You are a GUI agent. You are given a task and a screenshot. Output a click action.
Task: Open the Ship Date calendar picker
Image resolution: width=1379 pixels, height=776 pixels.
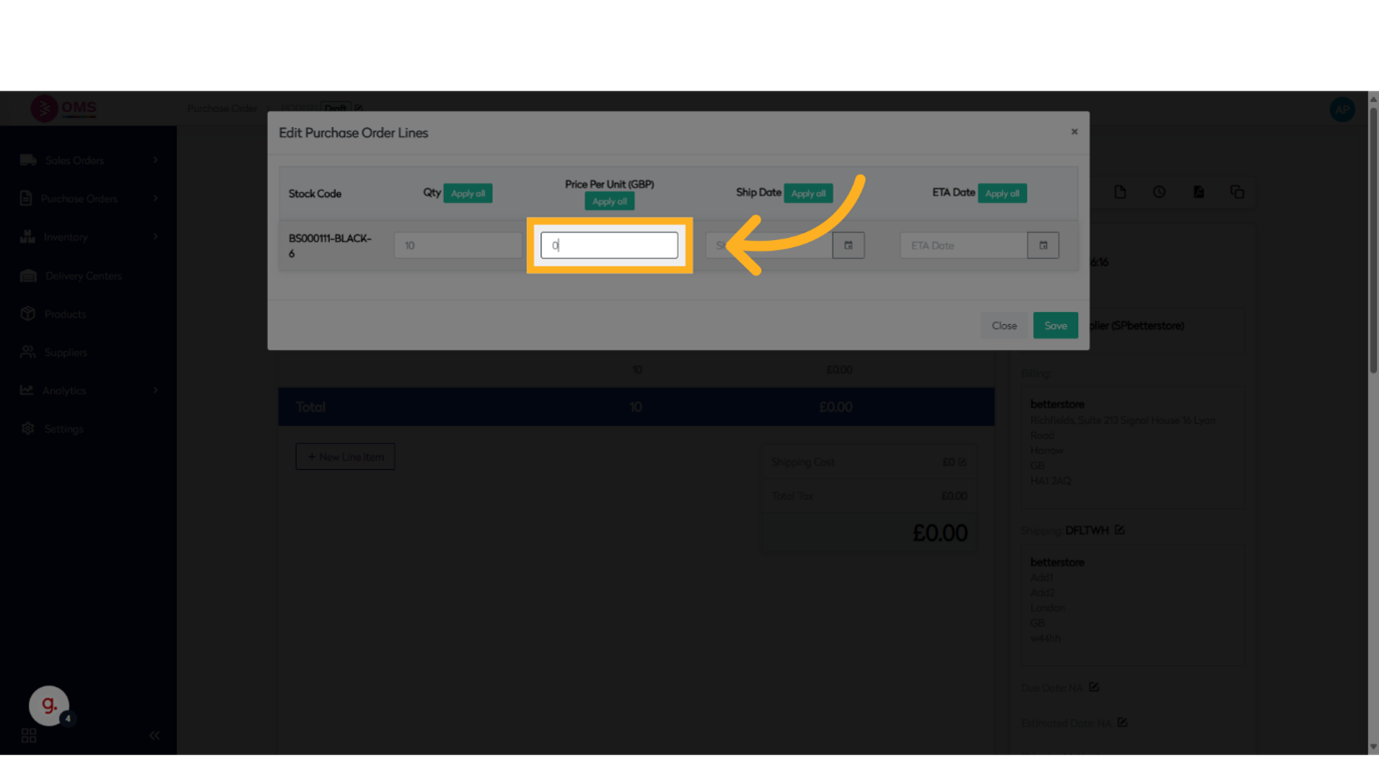pos(848,245)
